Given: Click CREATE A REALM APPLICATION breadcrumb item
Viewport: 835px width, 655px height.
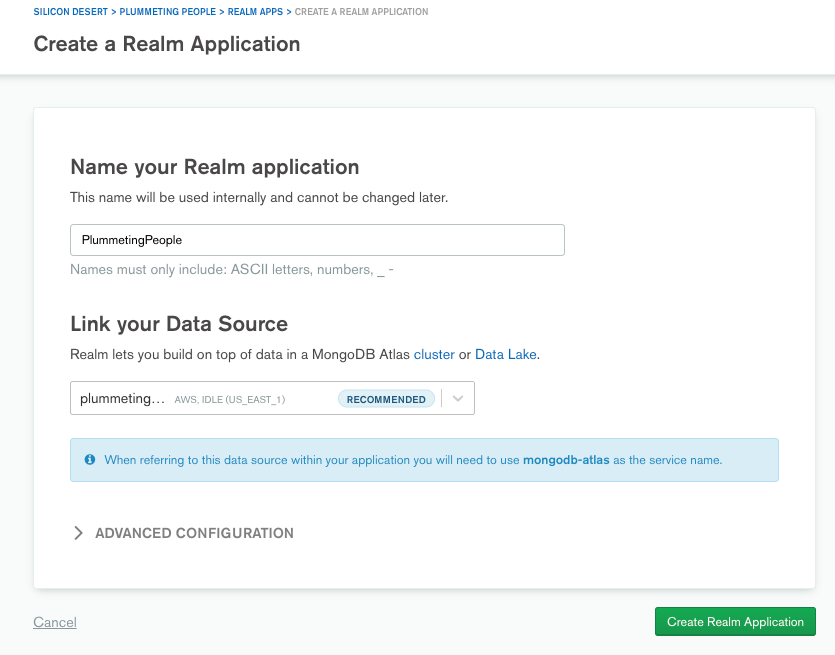Looking at the screenshot, I should point(361,12).
